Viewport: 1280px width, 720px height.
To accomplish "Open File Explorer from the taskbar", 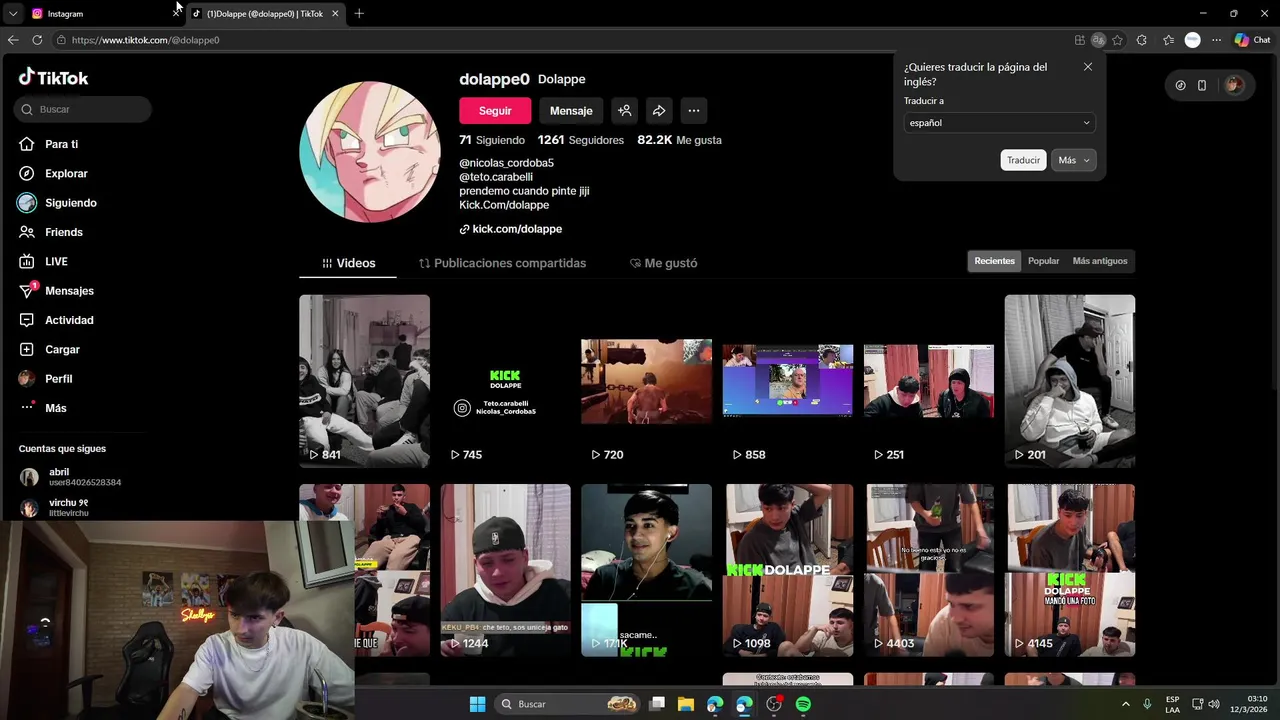I will pos(686,704).
